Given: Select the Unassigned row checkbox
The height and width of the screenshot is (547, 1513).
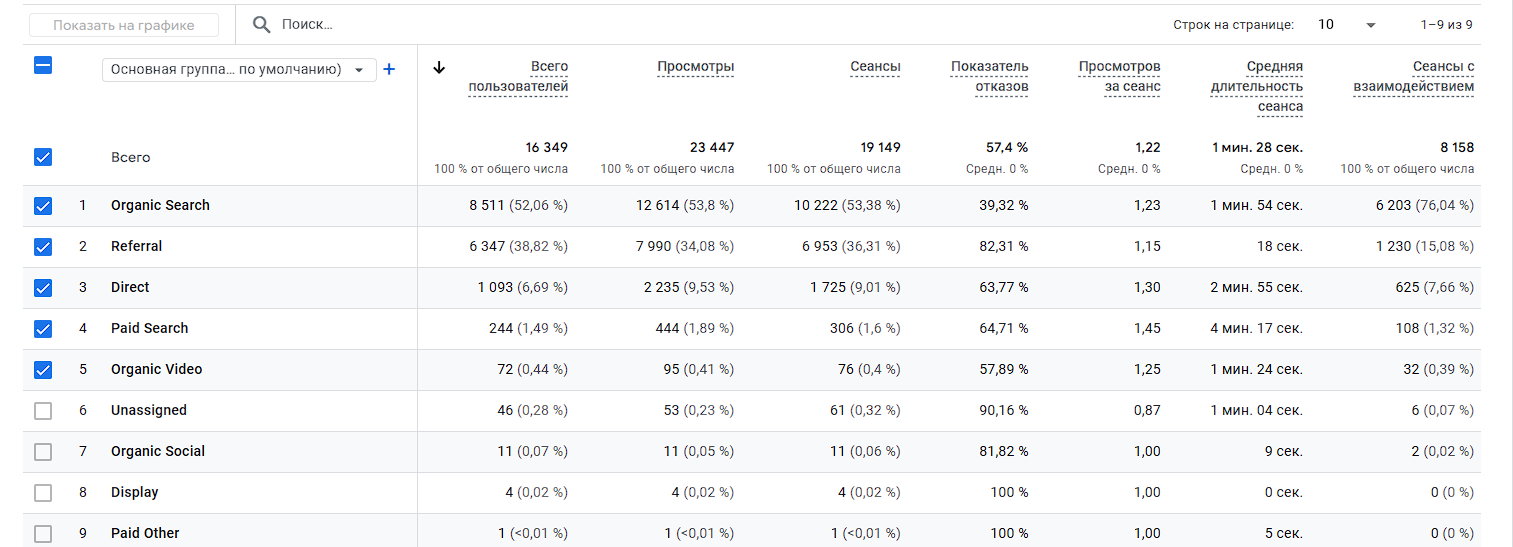Looking at the screenshot, I should [x=43, y=411].
